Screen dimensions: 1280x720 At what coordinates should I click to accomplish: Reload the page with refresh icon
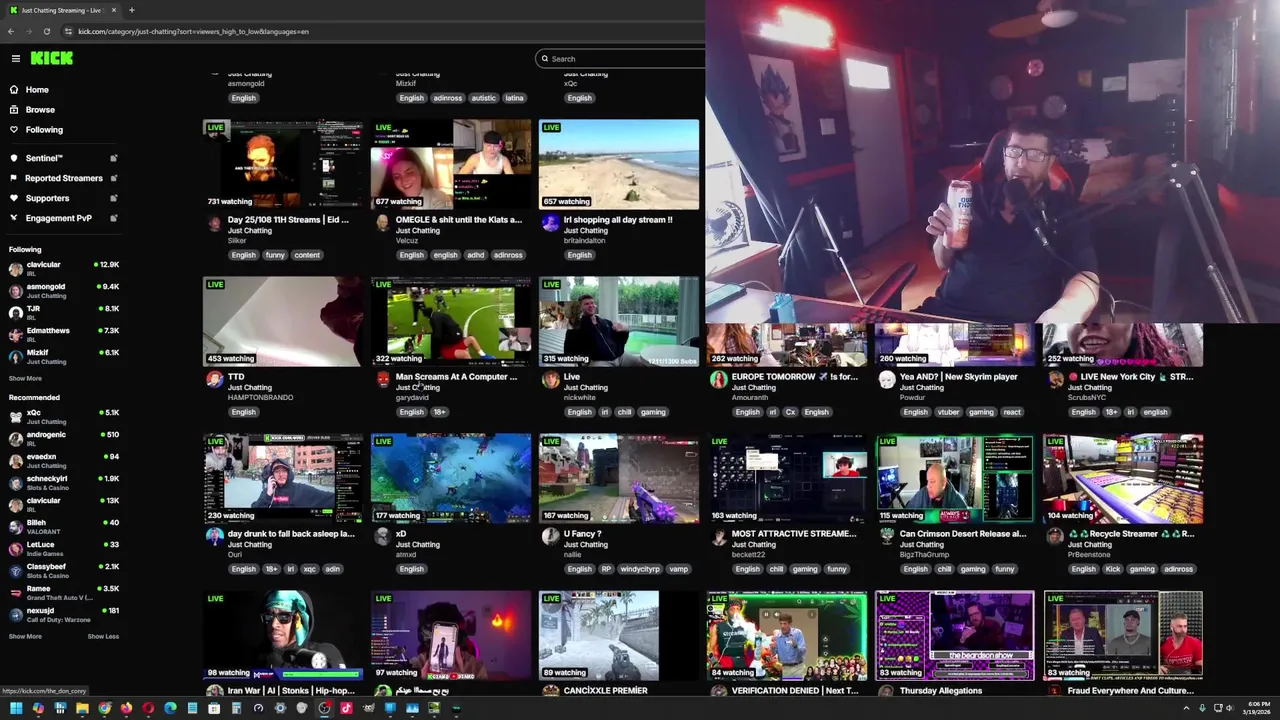click(x=47, y=31)
